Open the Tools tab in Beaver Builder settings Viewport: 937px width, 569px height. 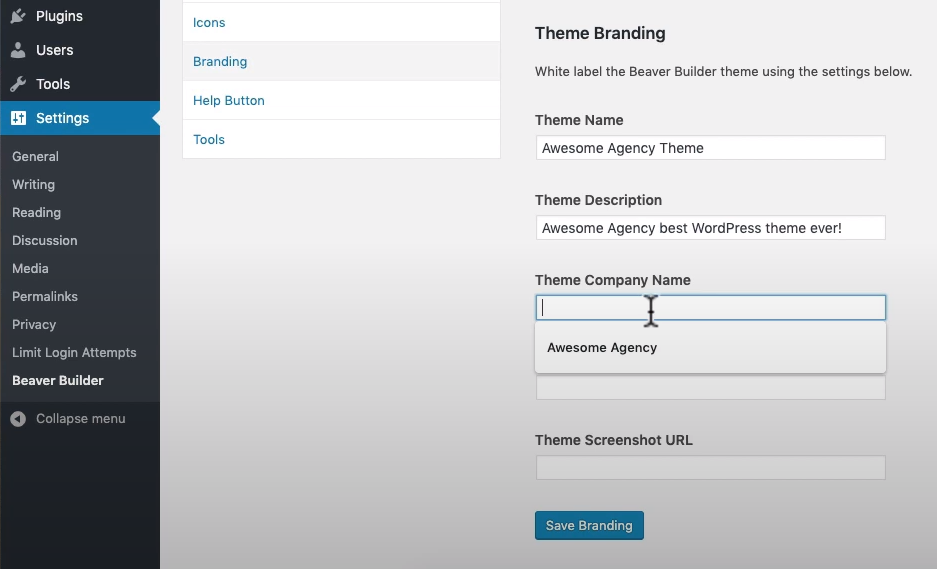tap(209, 139)
